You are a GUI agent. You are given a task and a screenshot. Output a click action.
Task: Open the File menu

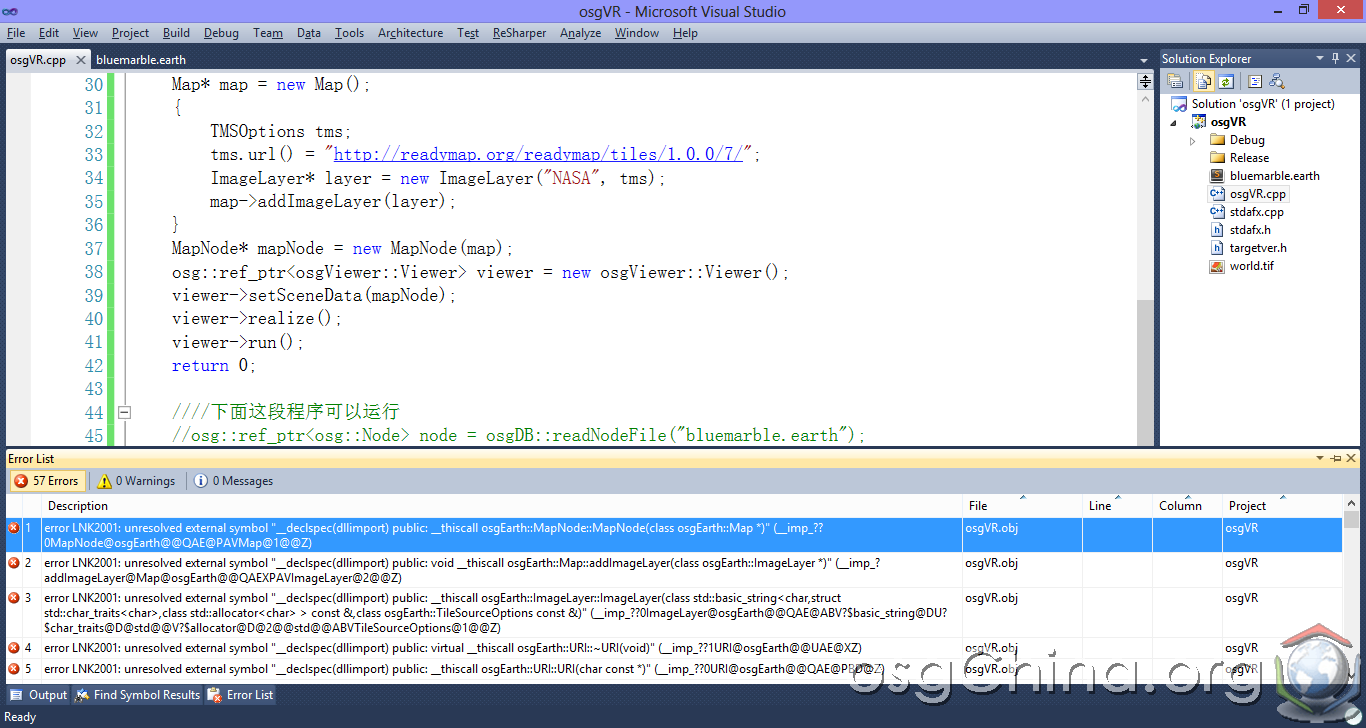[x=16, y=33]
